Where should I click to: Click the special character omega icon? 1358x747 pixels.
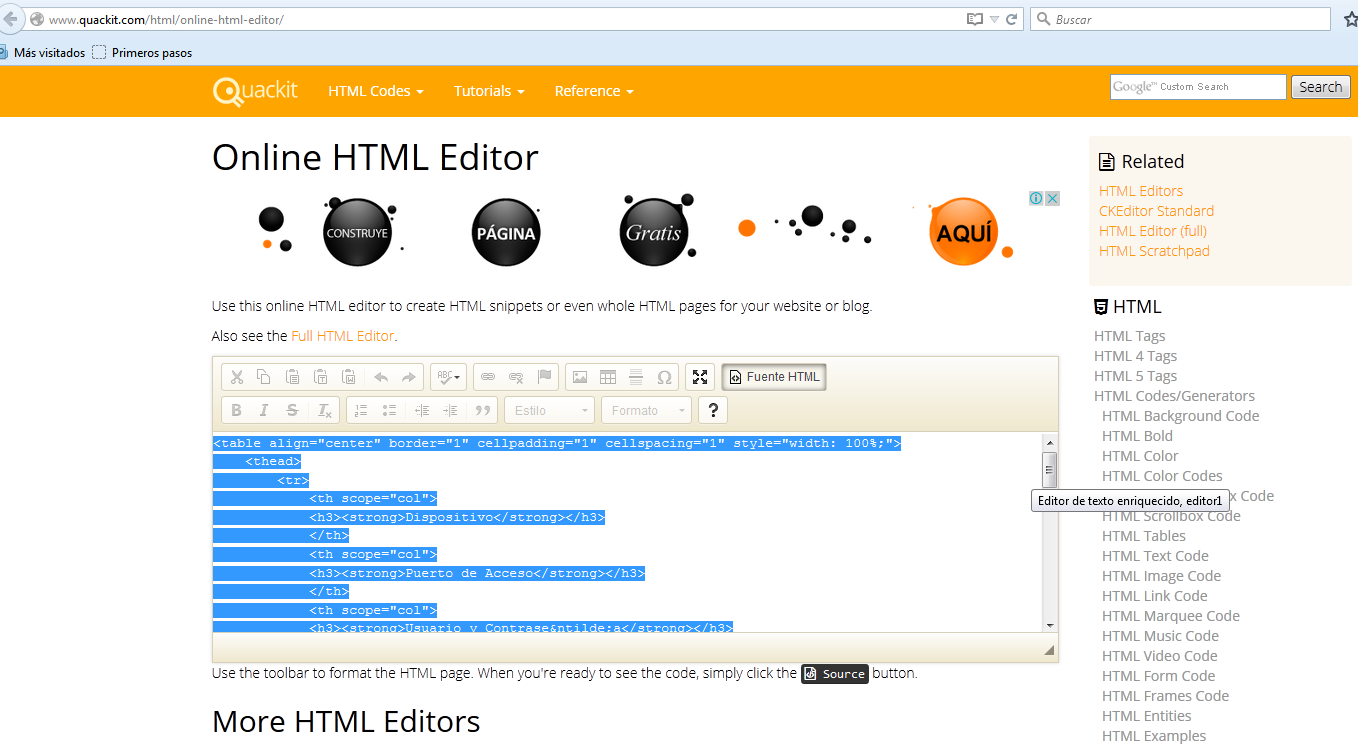tap(664, 377)
